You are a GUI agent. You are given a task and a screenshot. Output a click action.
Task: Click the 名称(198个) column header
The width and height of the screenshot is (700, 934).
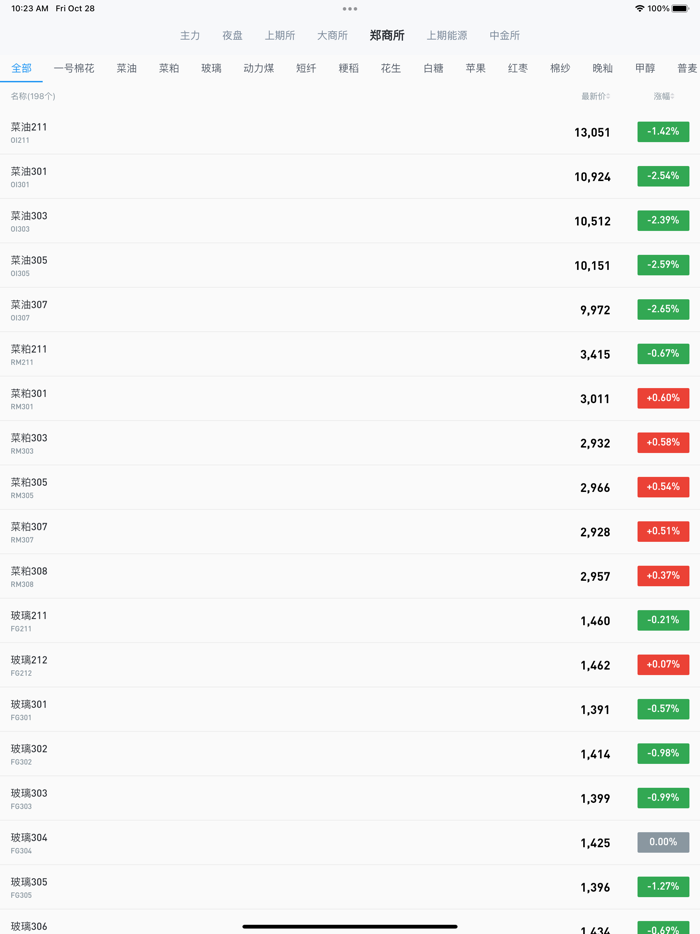(33, 97)
